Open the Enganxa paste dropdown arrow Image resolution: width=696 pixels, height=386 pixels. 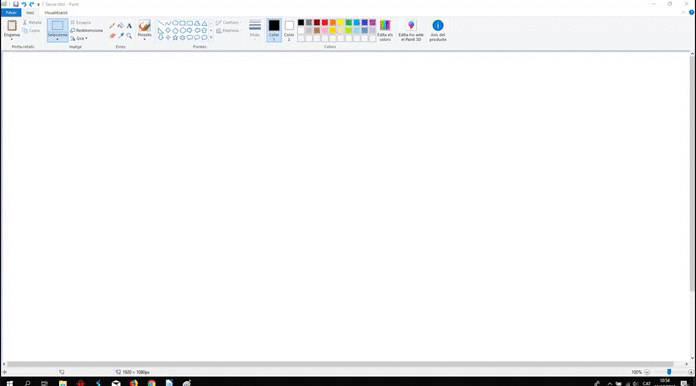tap(12, 39)
